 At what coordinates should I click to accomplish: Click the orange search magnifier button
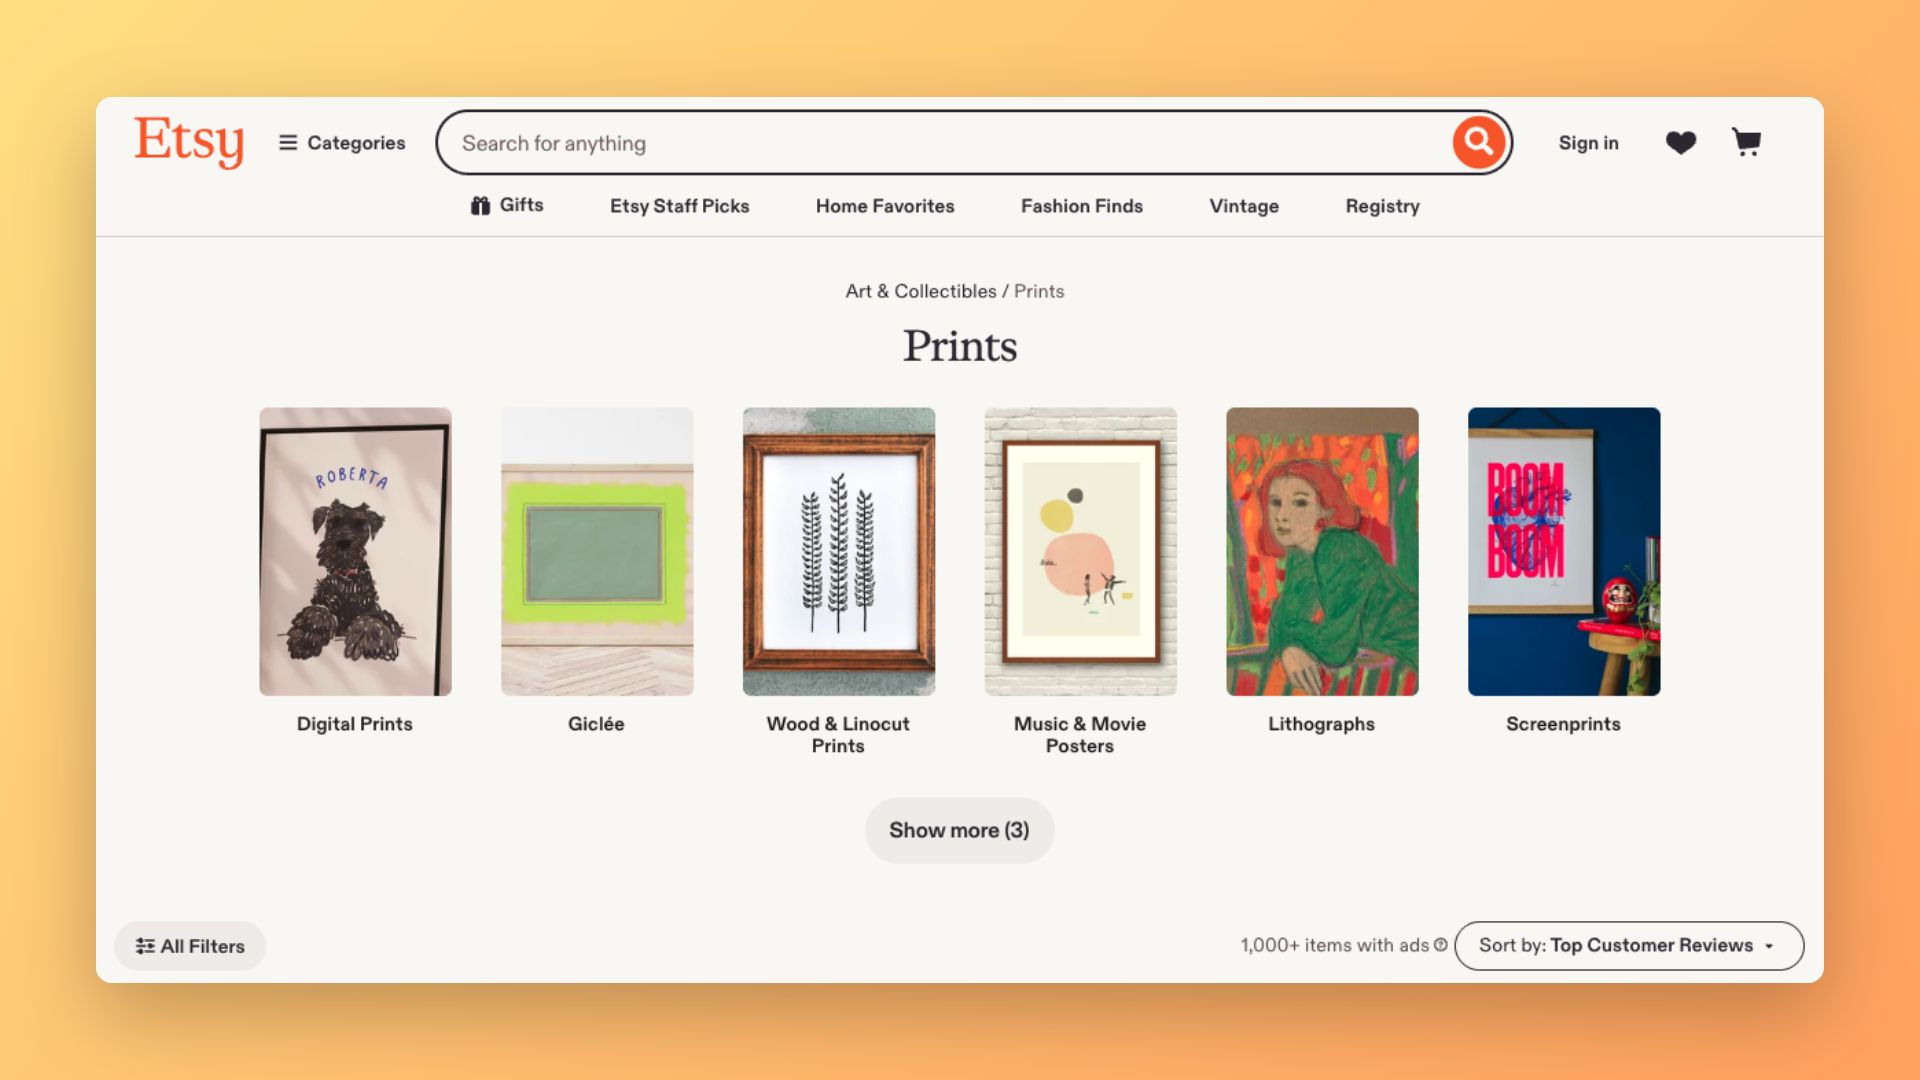coord(1479,142)
